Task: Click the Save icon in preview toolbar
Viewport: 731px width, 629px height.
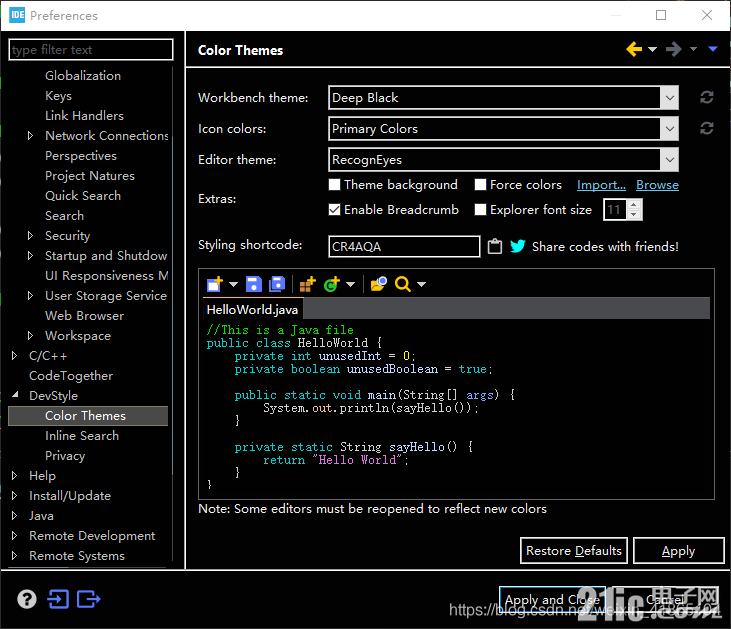Action: [254, 284]
